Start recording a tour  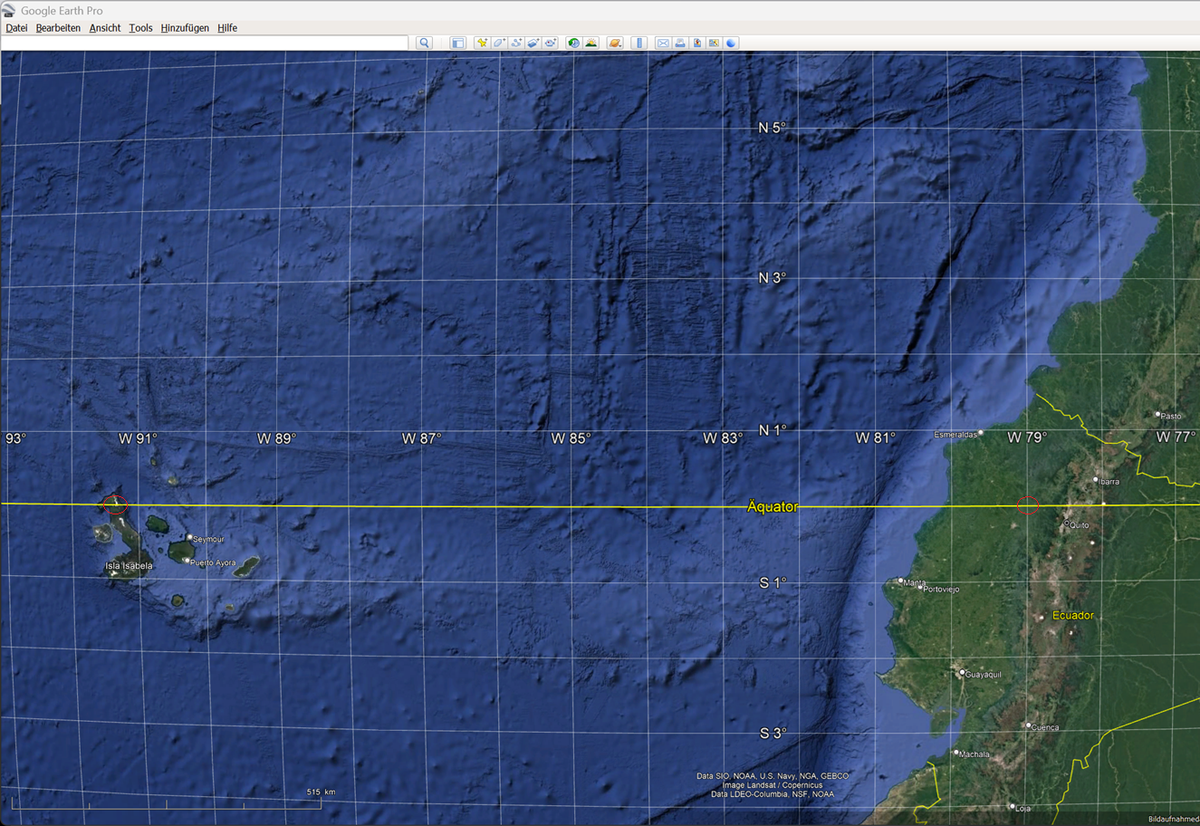[x=550, y=43]
